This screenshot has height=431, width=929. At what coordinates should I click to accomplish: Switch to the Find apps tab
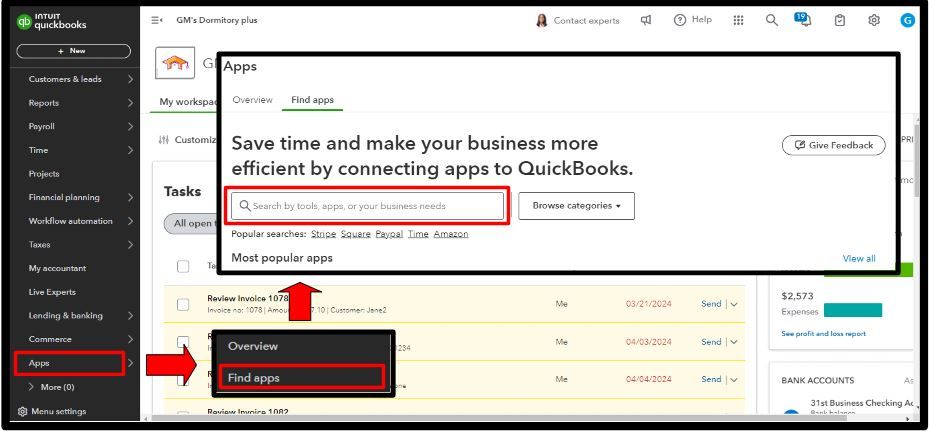[312, 100]
